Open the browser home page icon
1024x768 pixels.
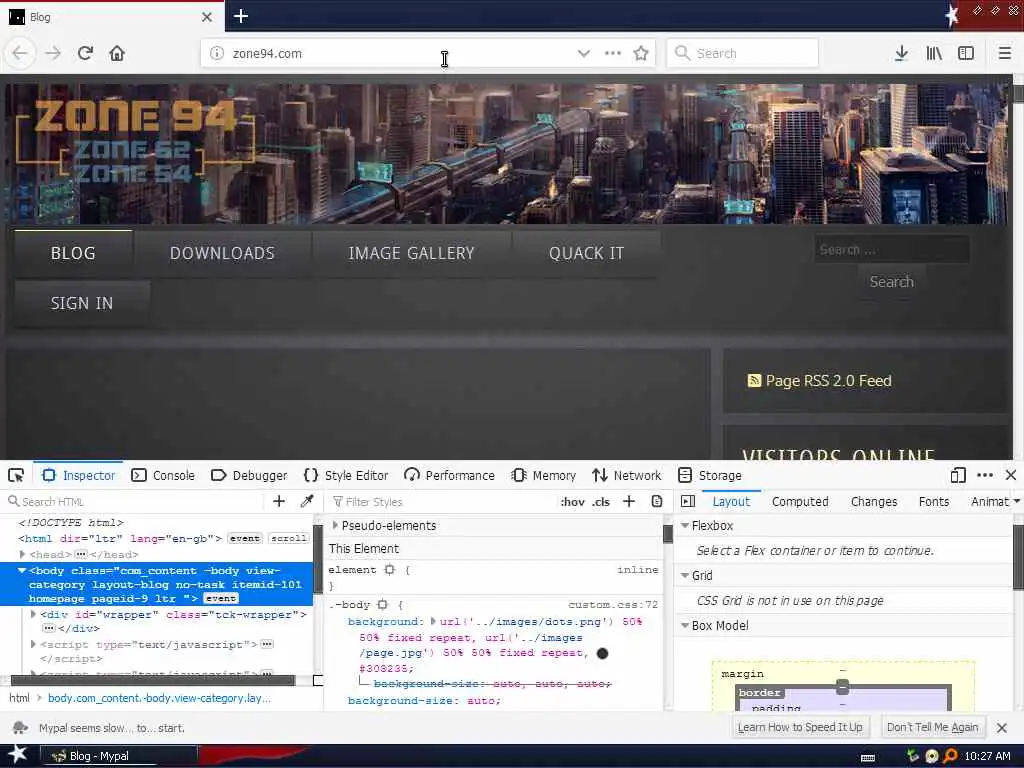pos(117,53)
